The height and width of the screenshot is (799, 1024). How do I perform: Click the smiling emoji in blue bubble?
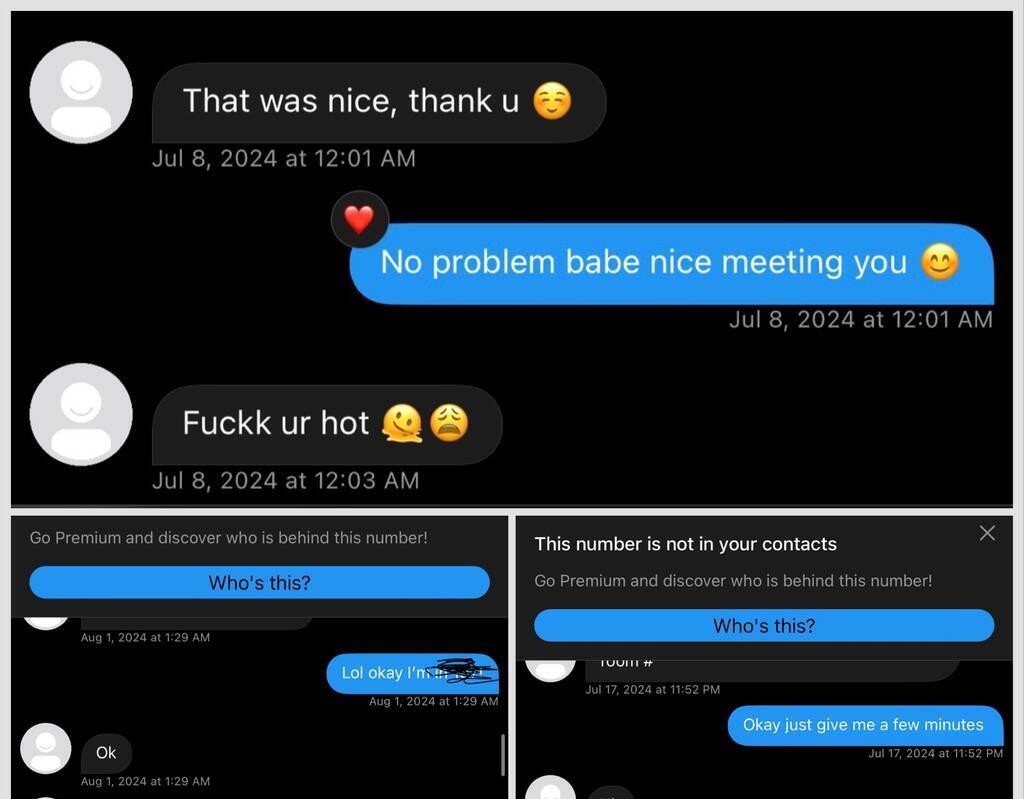pos(940,261)
